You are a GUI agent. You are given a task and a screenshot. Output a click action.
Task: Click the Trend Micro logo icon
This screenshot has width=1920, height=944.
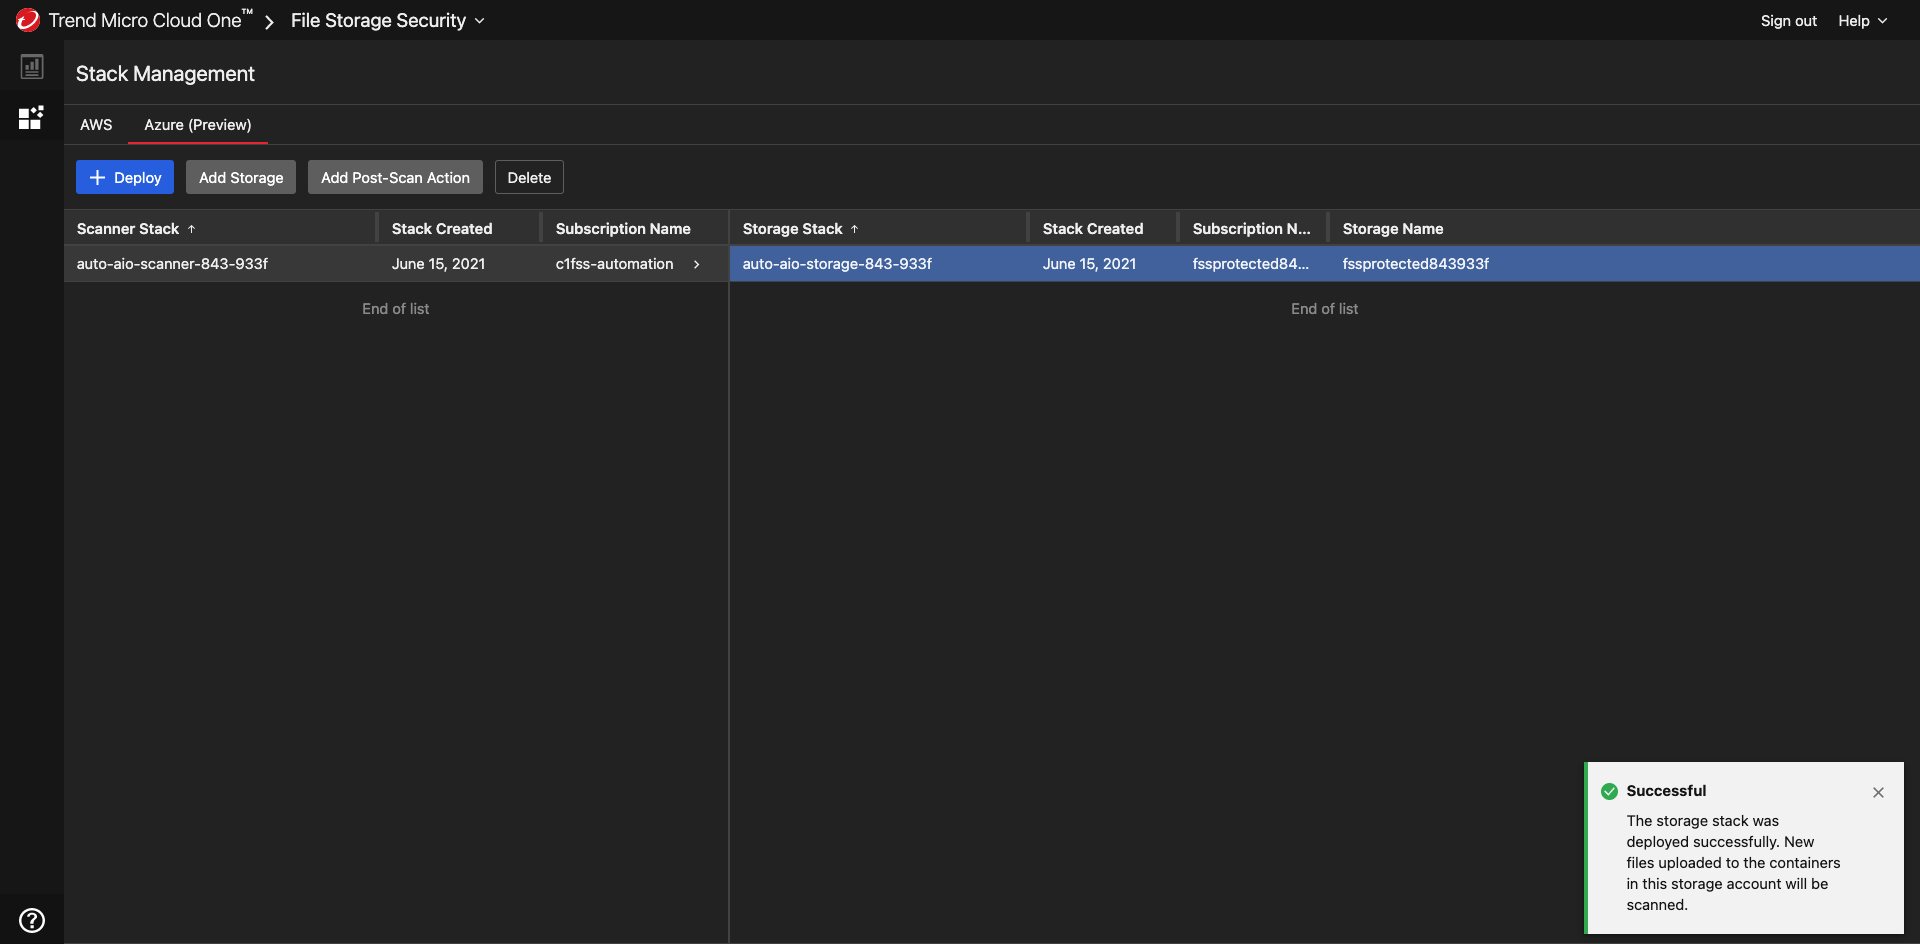tap(27, 20)
